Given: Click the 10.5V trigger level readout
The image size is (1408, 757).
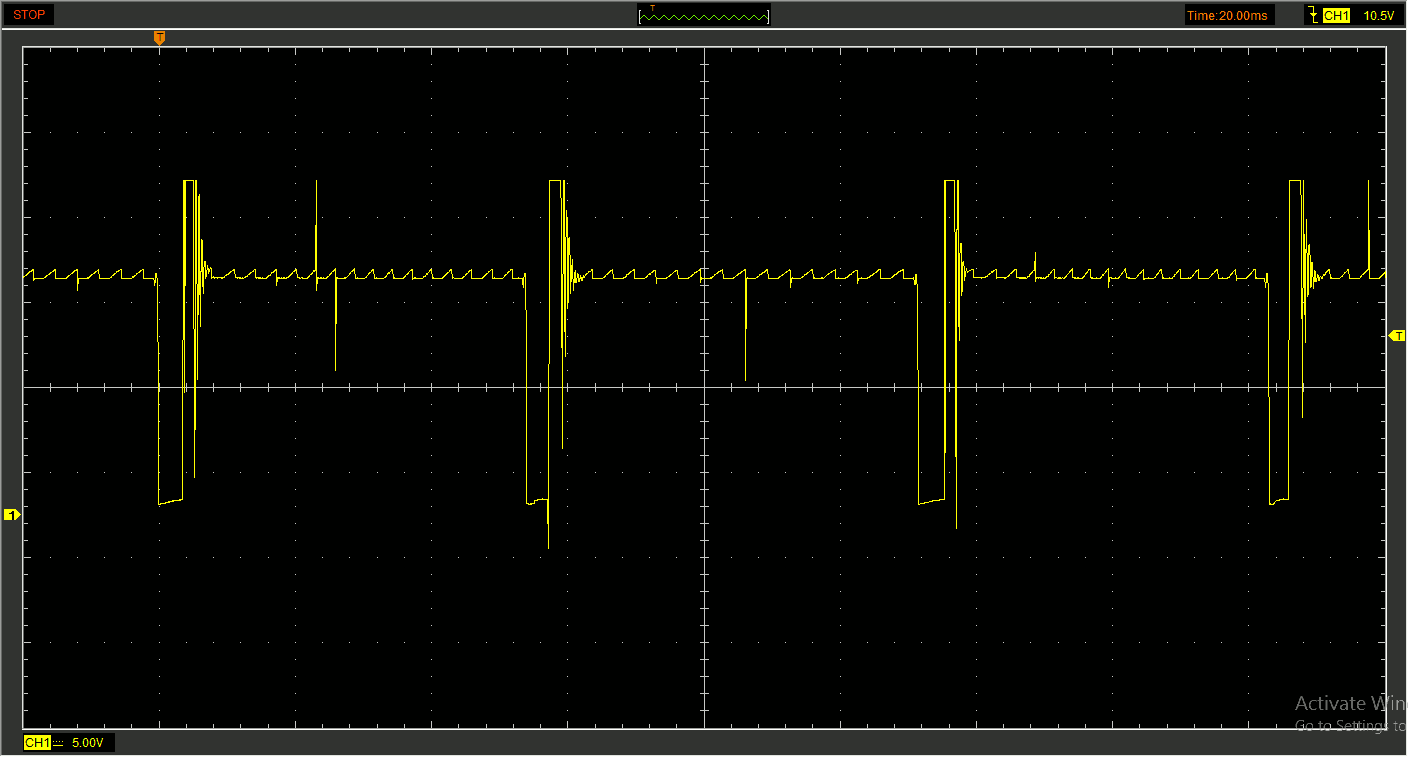Looking at the screenshot, I should click(1378, 15).
